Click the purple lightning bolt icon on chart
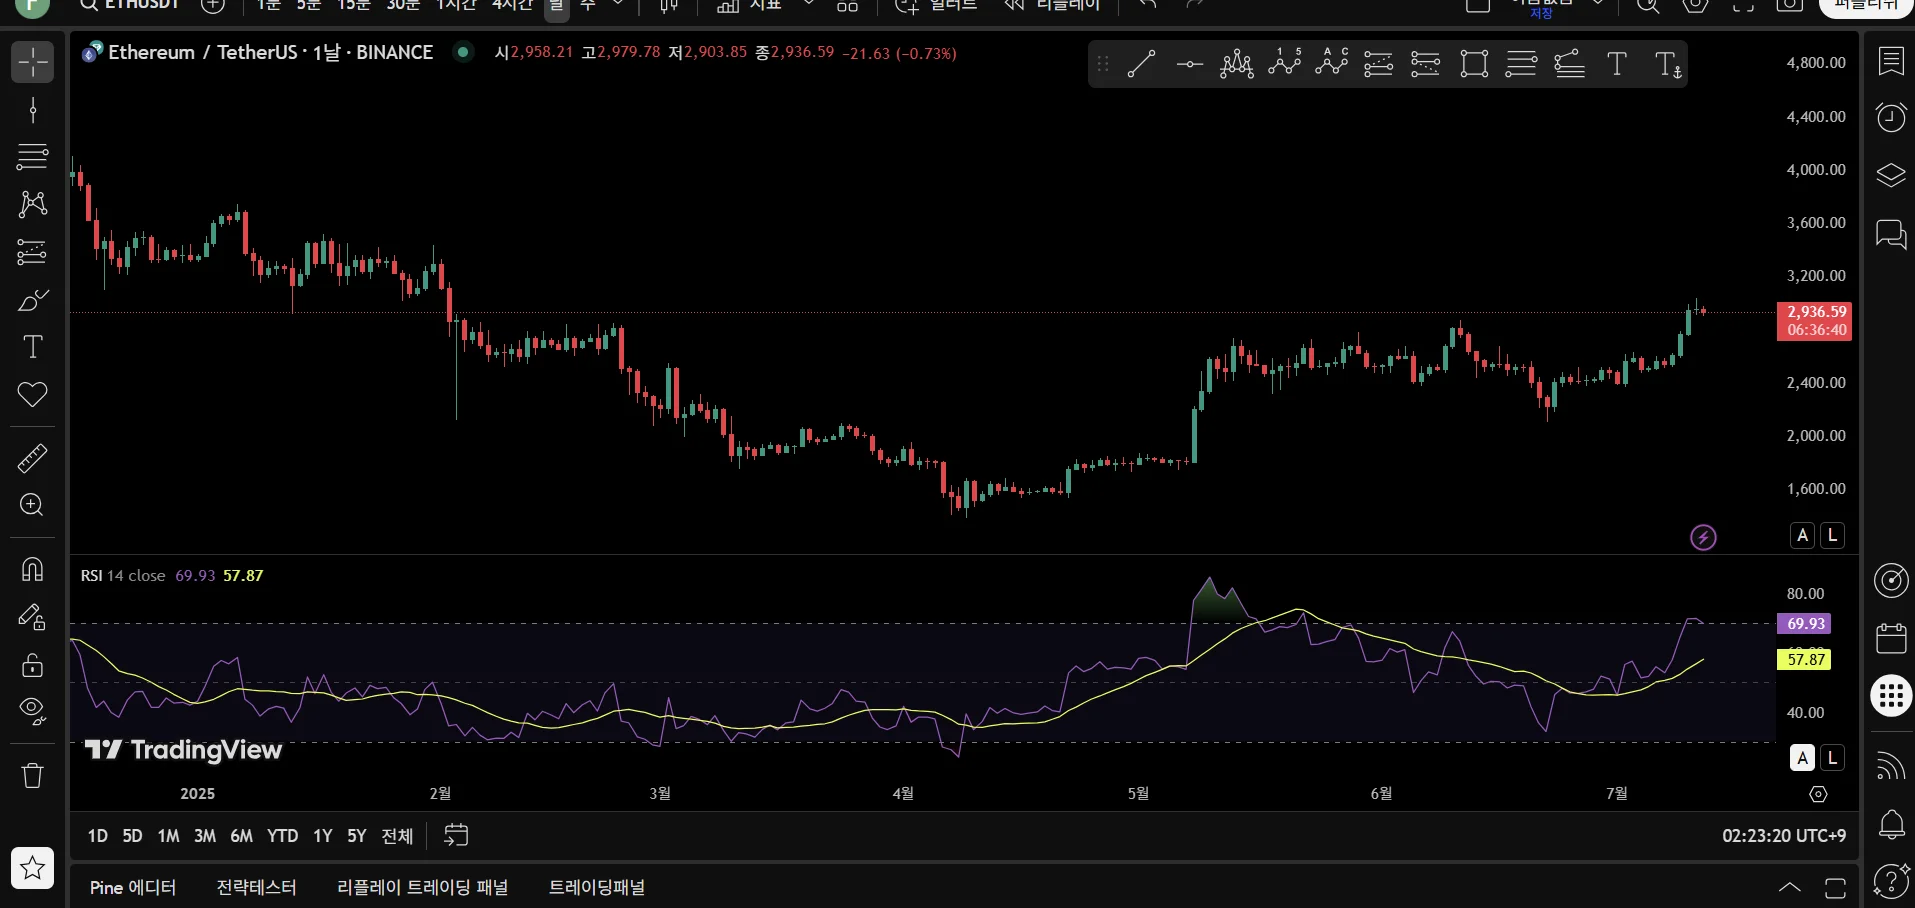 click(1703, 538)
